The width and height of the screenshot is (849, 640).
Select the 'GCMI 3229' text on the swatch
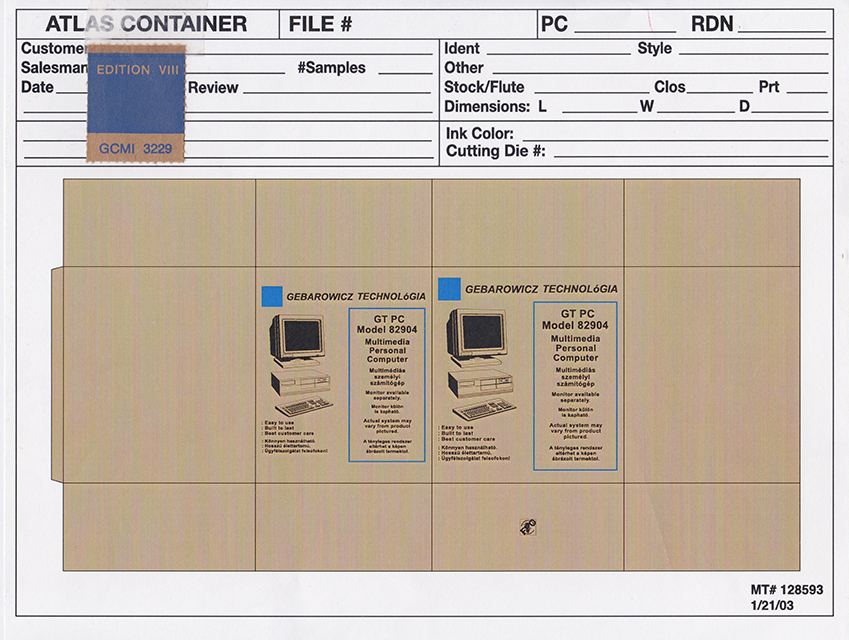[x=135, y=148]
